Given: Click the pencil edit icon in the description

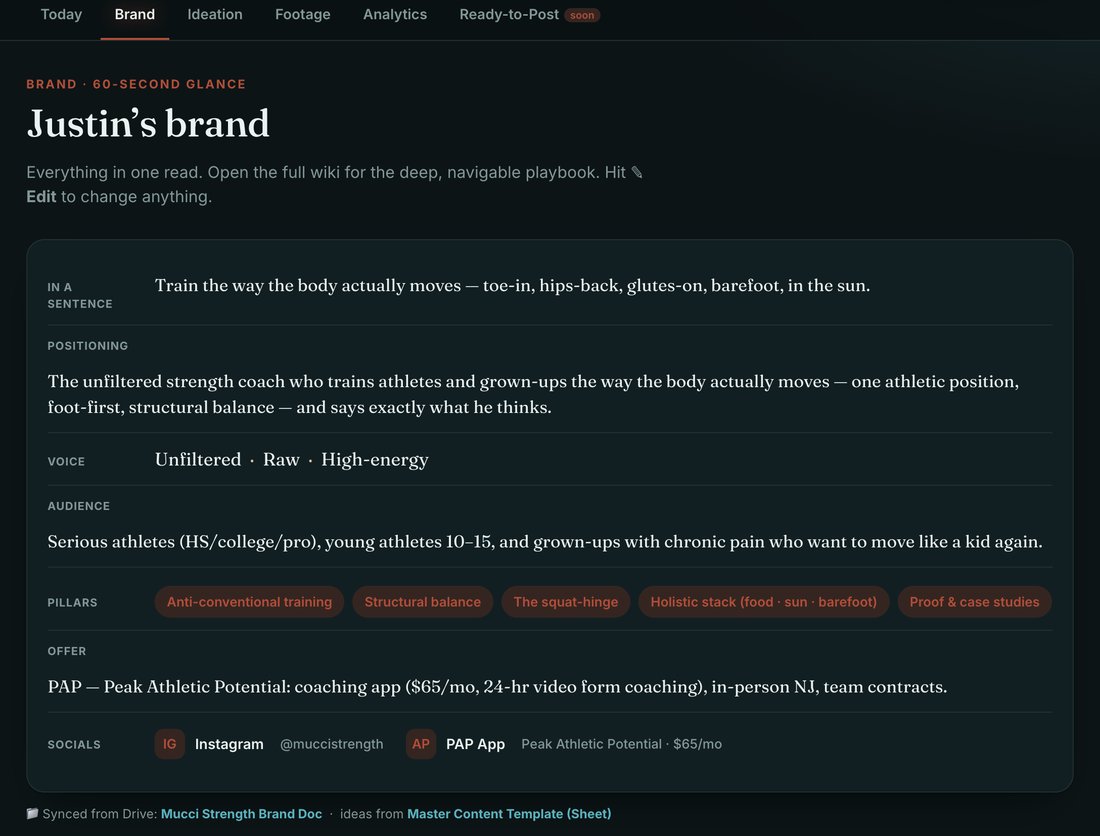Looking at the screenshot, I should 636,172.
